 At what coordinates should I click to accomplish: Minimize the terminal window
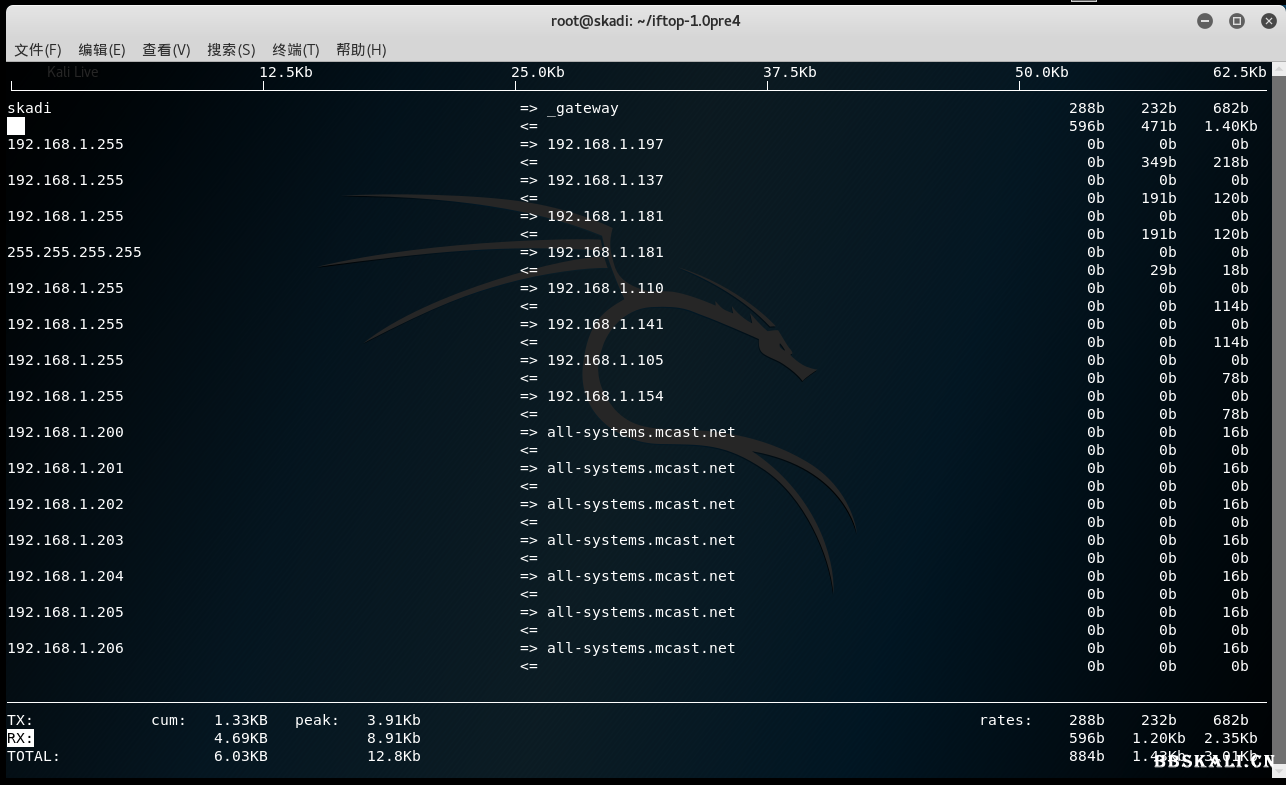pos(1205,21)
